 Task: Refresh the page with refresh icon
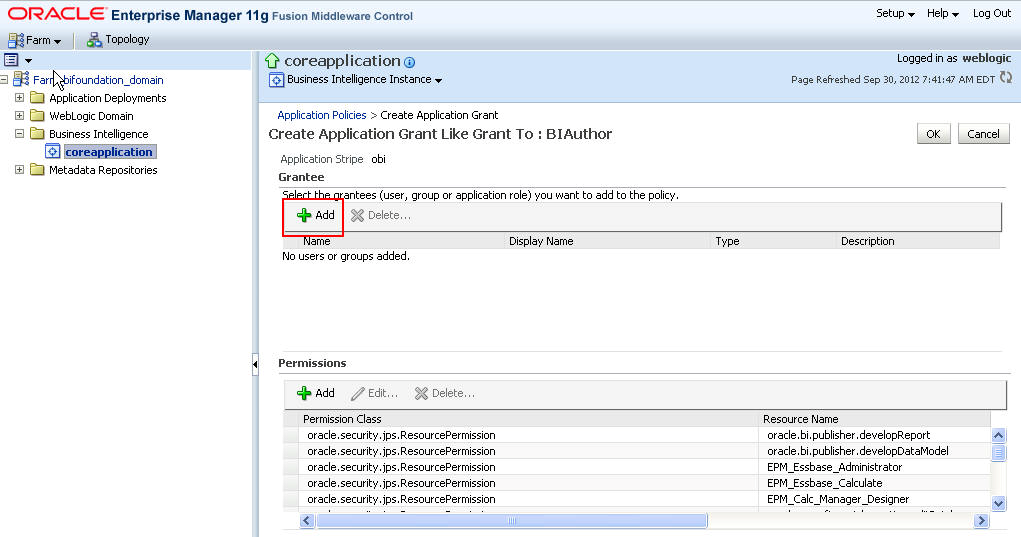point(1006,77)
